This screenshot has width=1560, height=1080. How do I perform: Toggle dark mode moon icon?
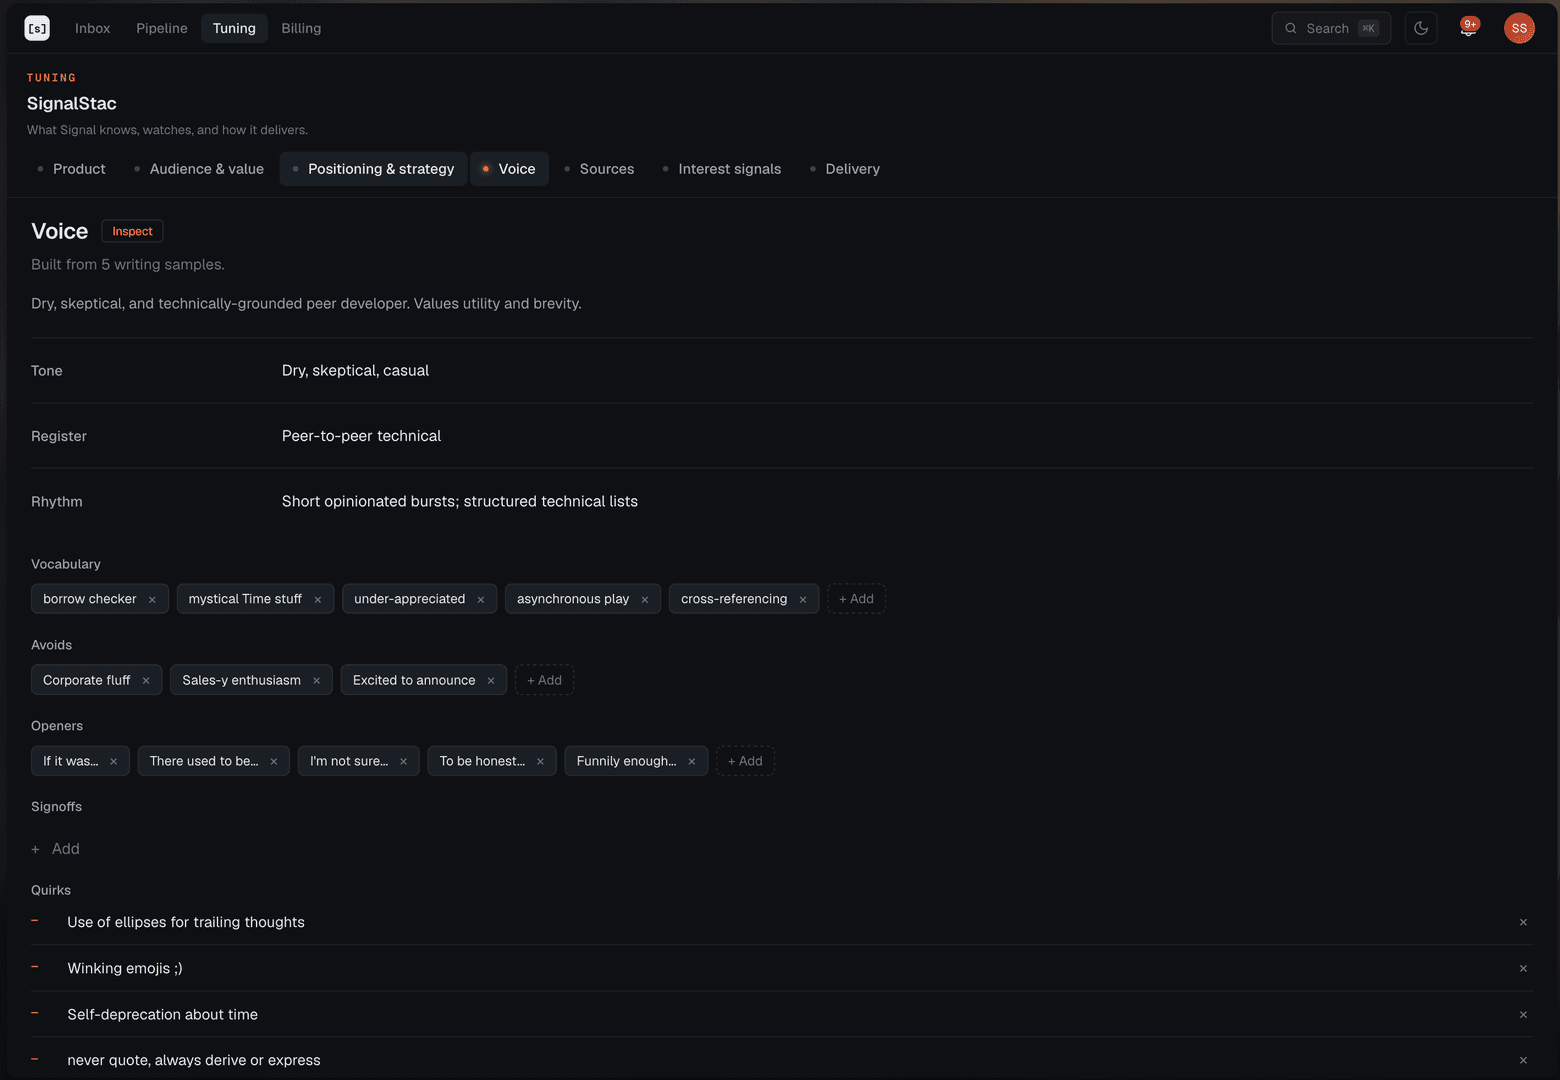(x=1421, y=28)
